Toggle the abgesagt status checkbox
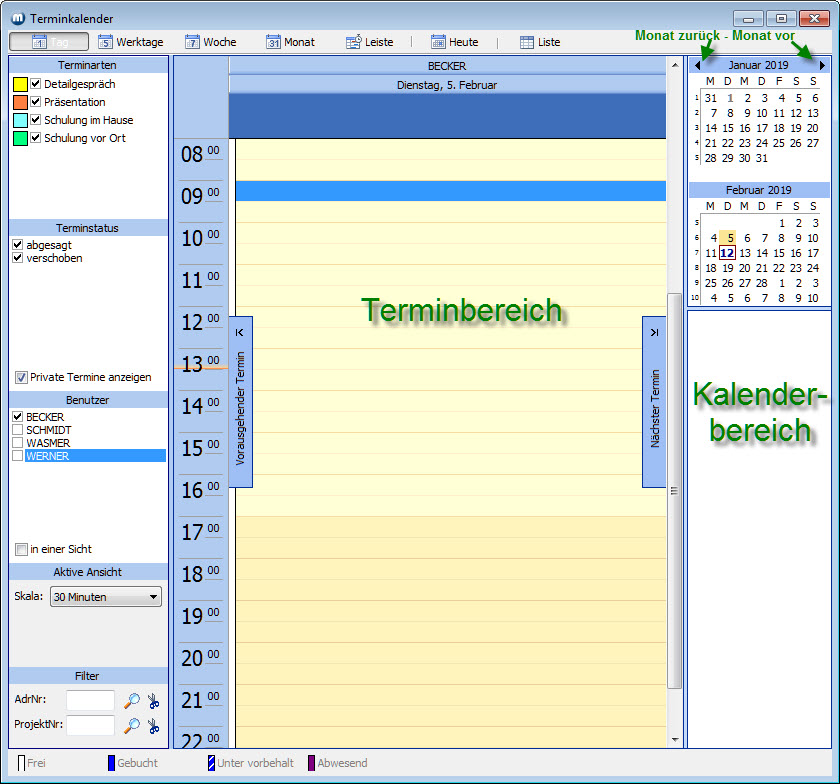840x784 pixels. point(18,245)
